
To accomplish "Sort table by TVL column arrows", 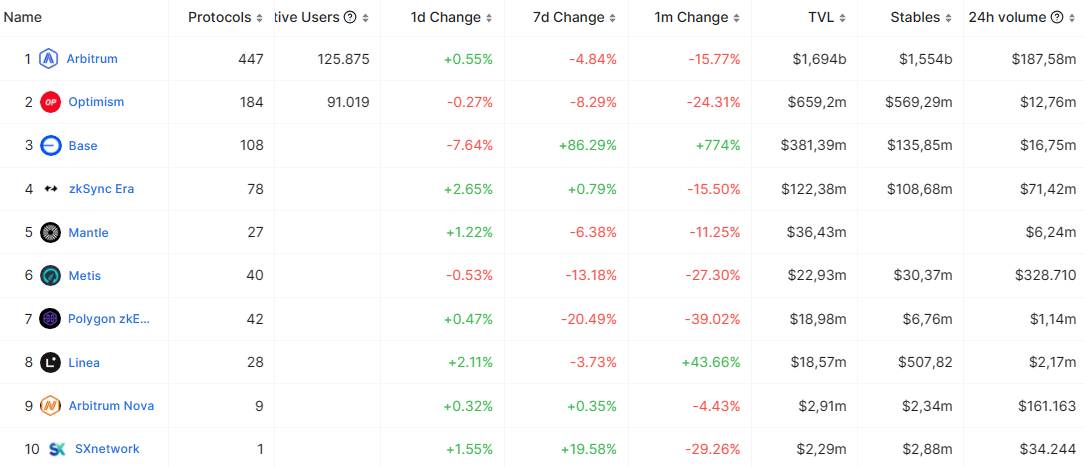I will [x=841, y=18].
